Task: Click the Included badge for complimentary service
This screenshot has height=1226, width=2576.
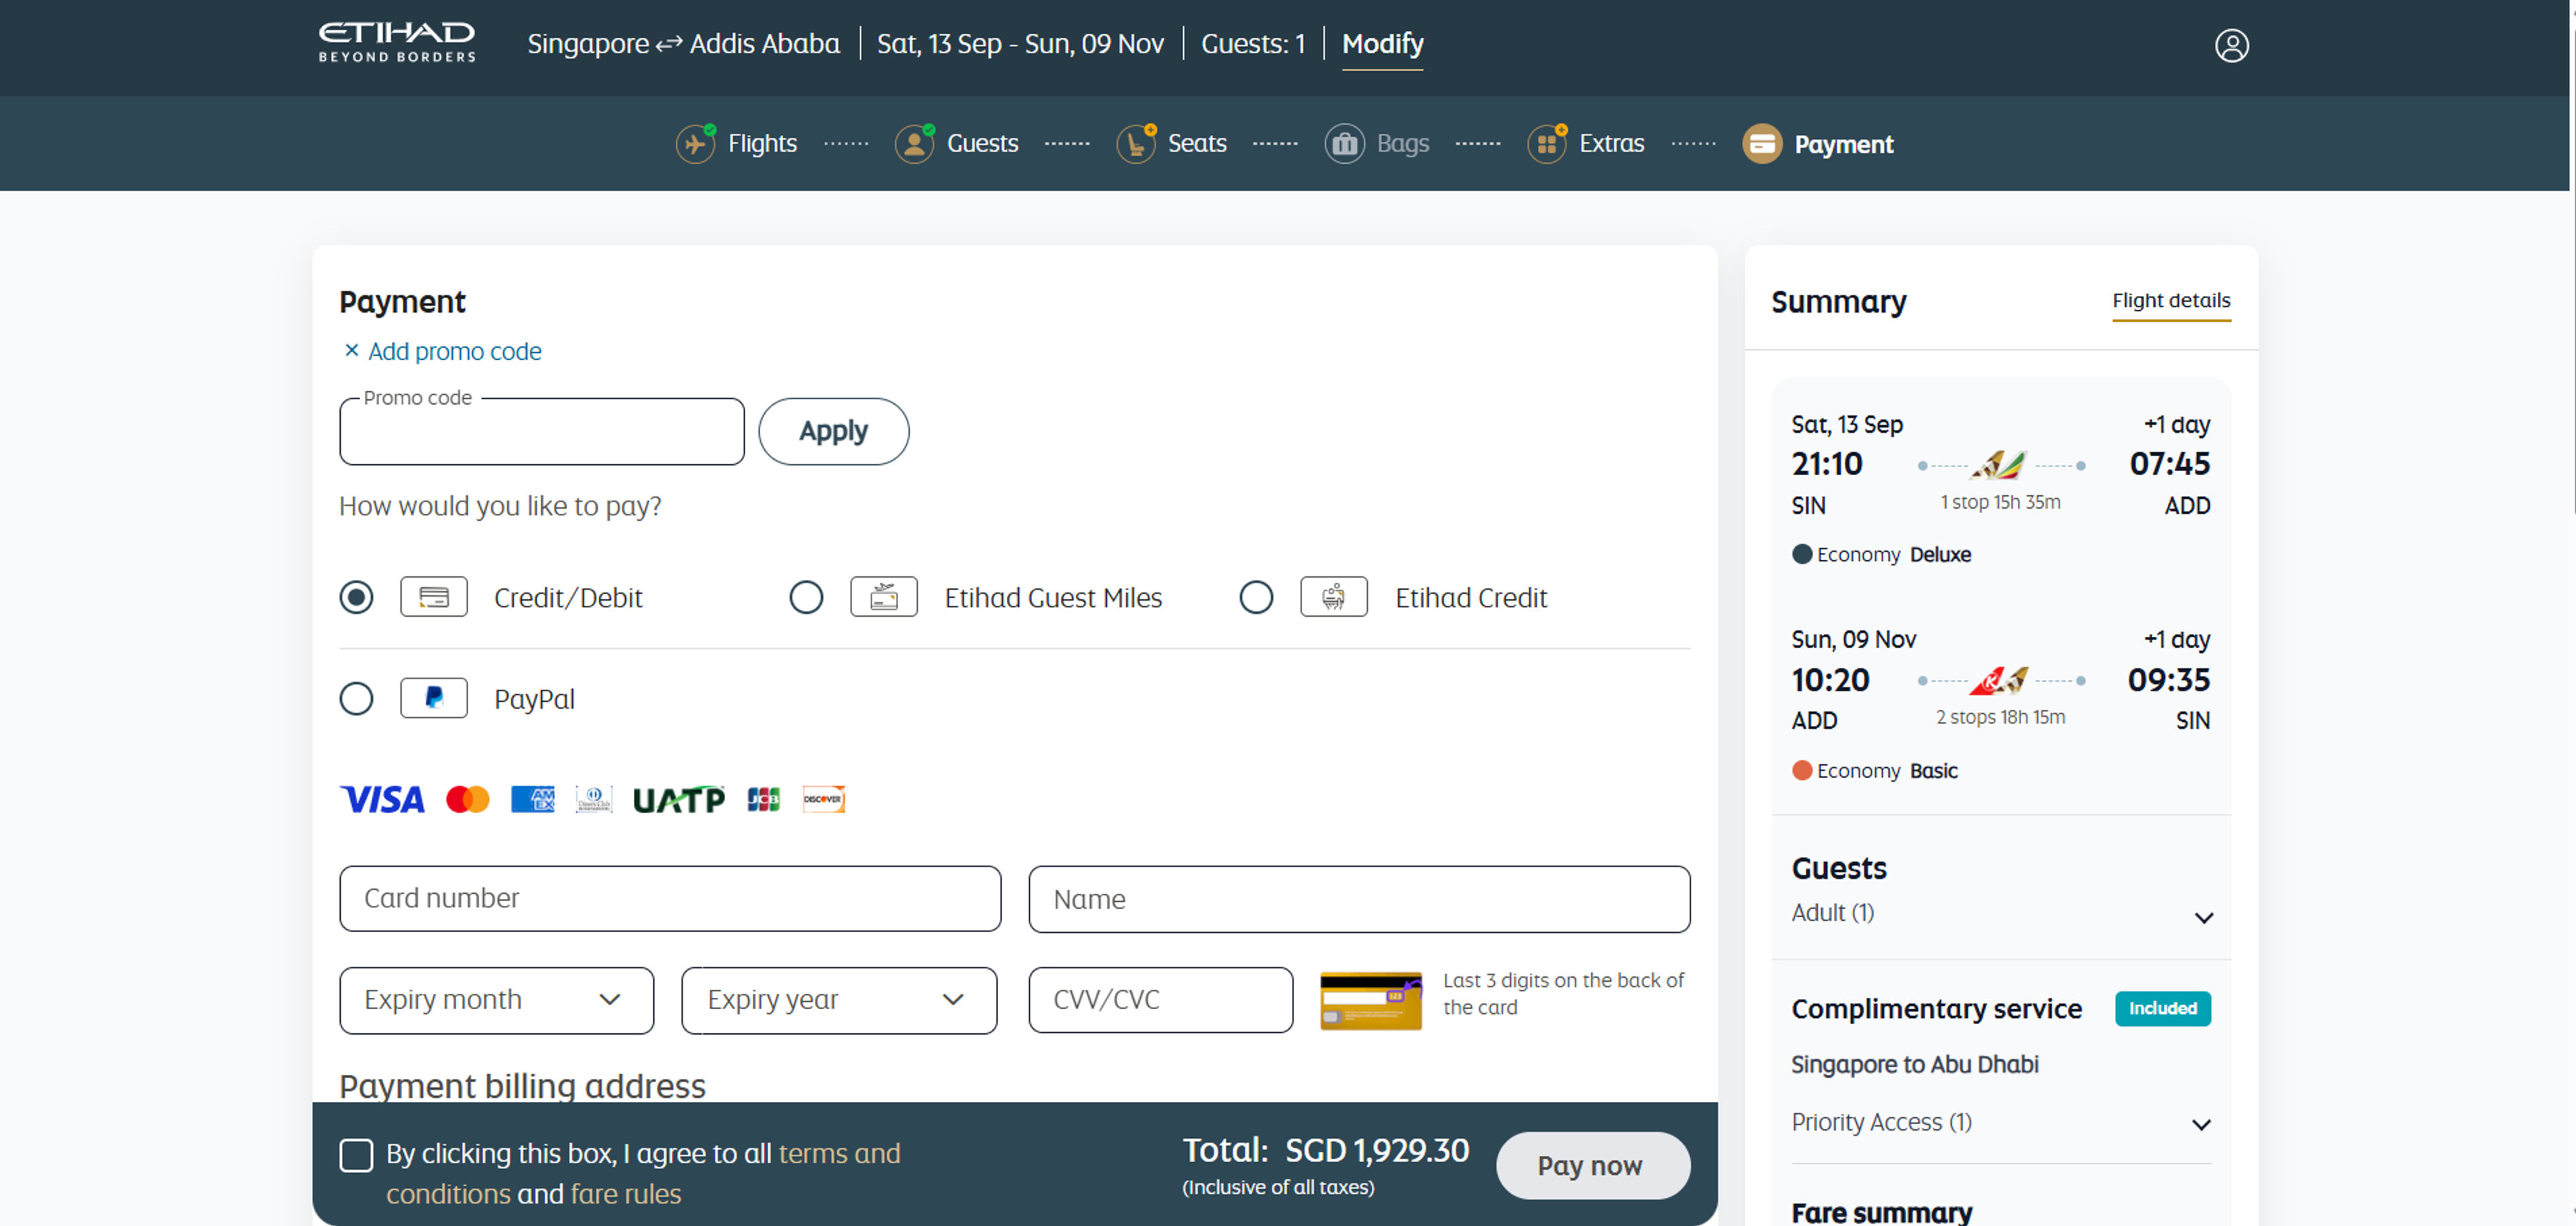Action: [x=2162, y=1008]
